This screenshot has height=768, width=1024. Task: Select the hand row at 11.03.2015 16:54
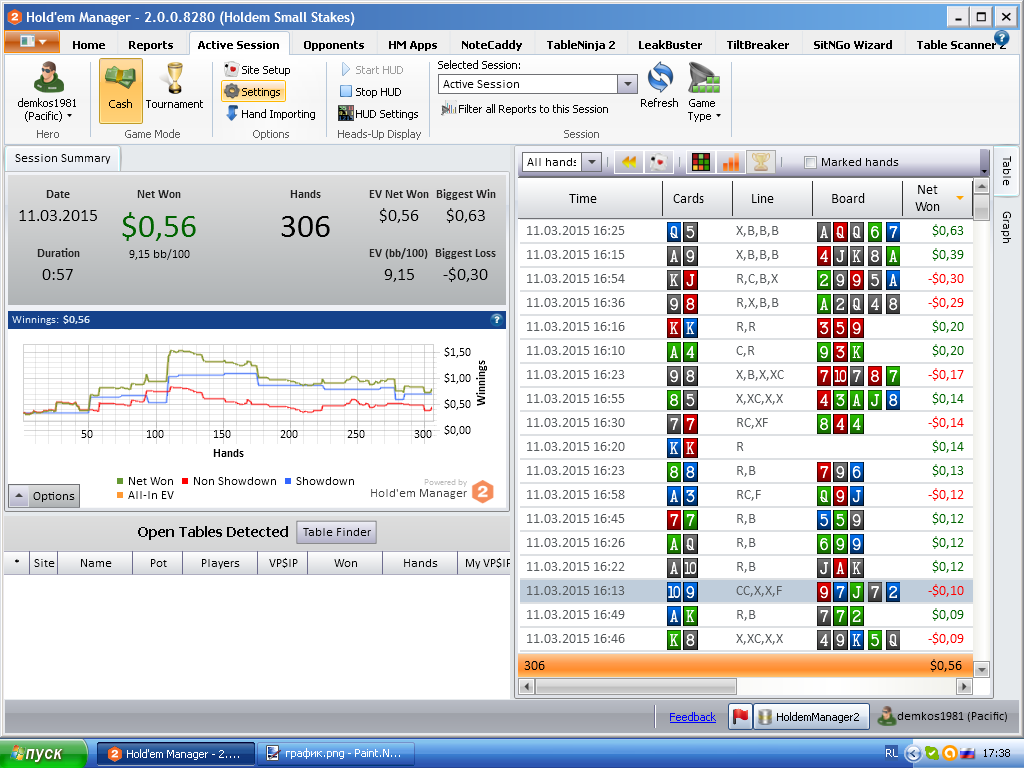coord(746,279)
